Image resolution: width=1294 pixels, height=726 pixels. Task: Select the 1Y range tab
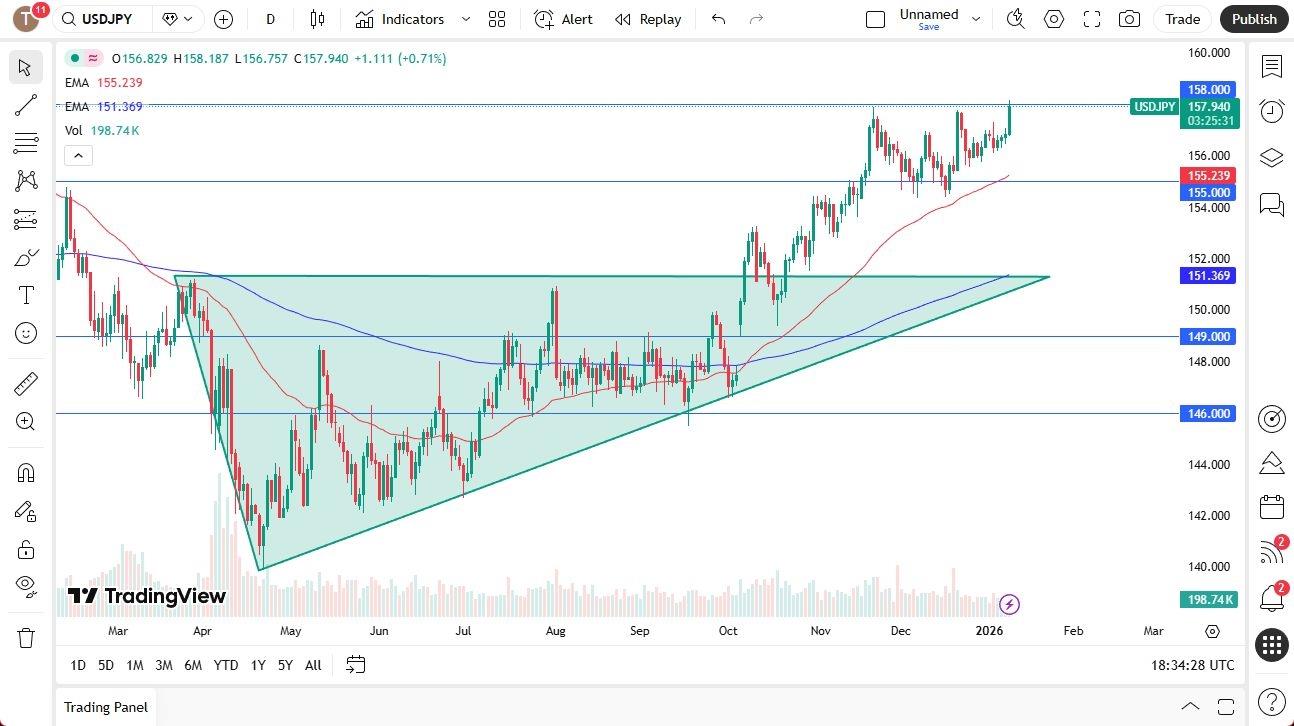(x=257, y=664)
